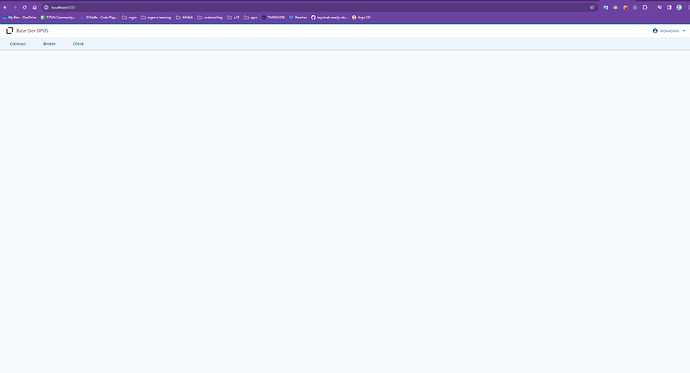Bookmark this page with the star icon
Viewport: 690px width, 373px height.
point(592,7)
